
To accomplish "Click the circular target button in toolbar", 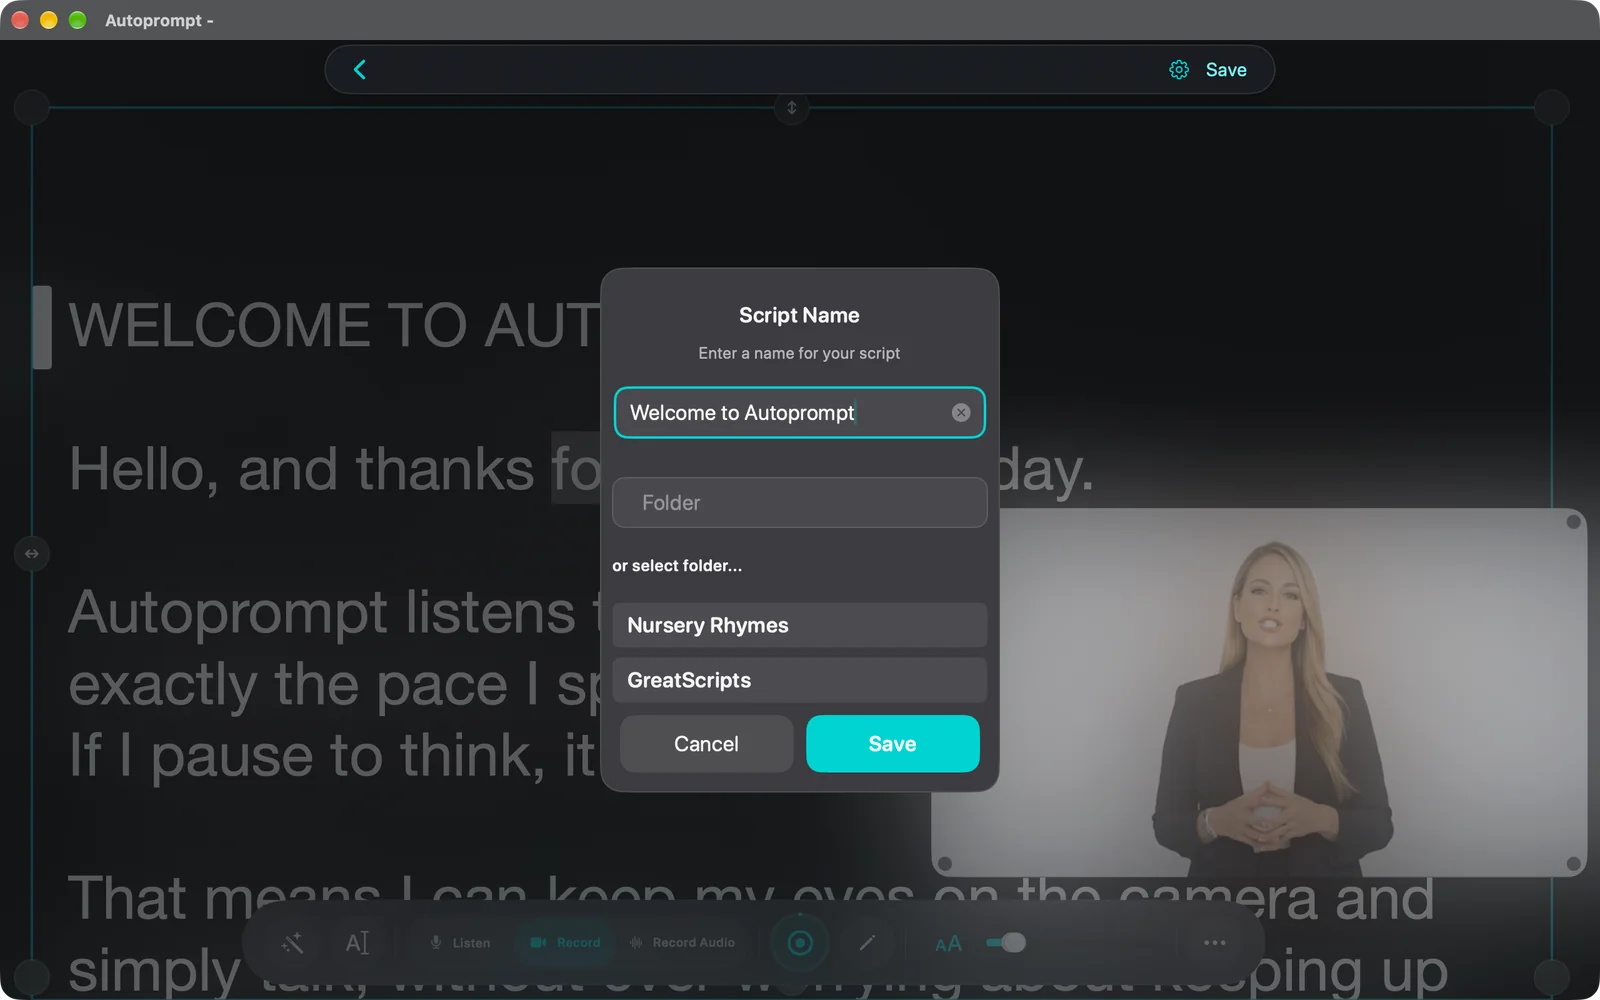I will pyautogui.click(x=800, y=943).
